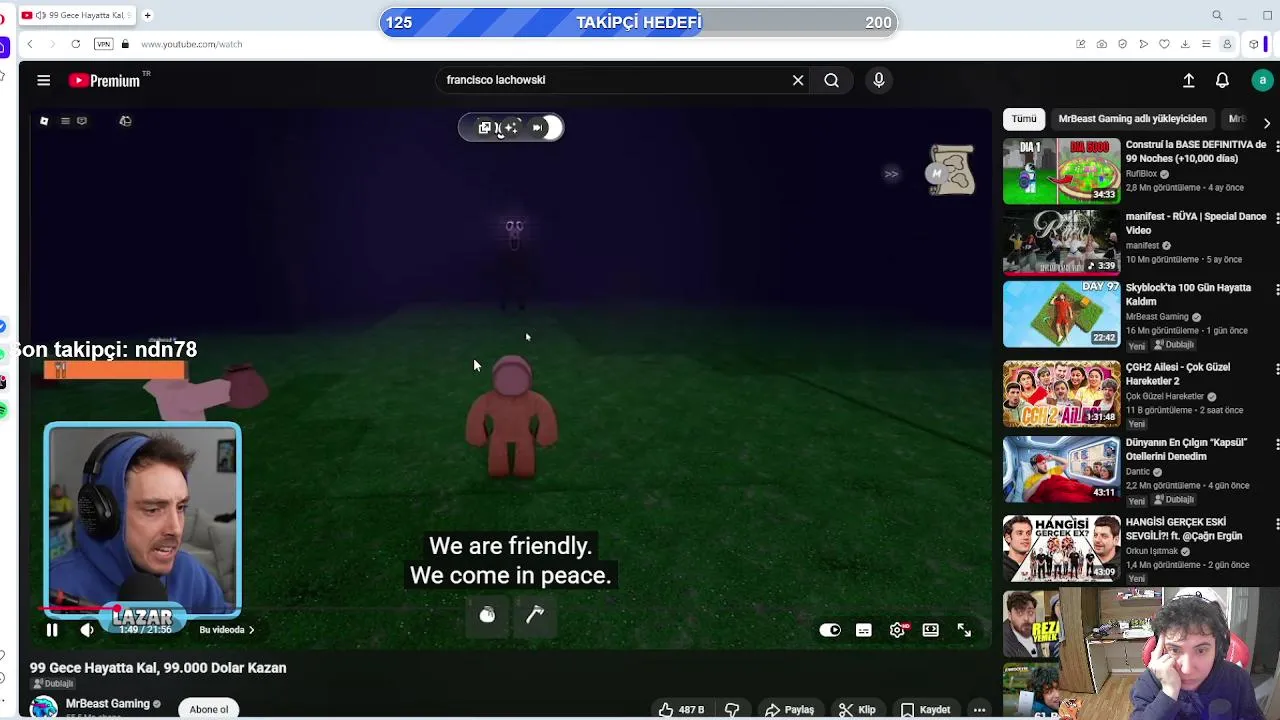Open browser easy setup menu icon

click(1206, 44)
